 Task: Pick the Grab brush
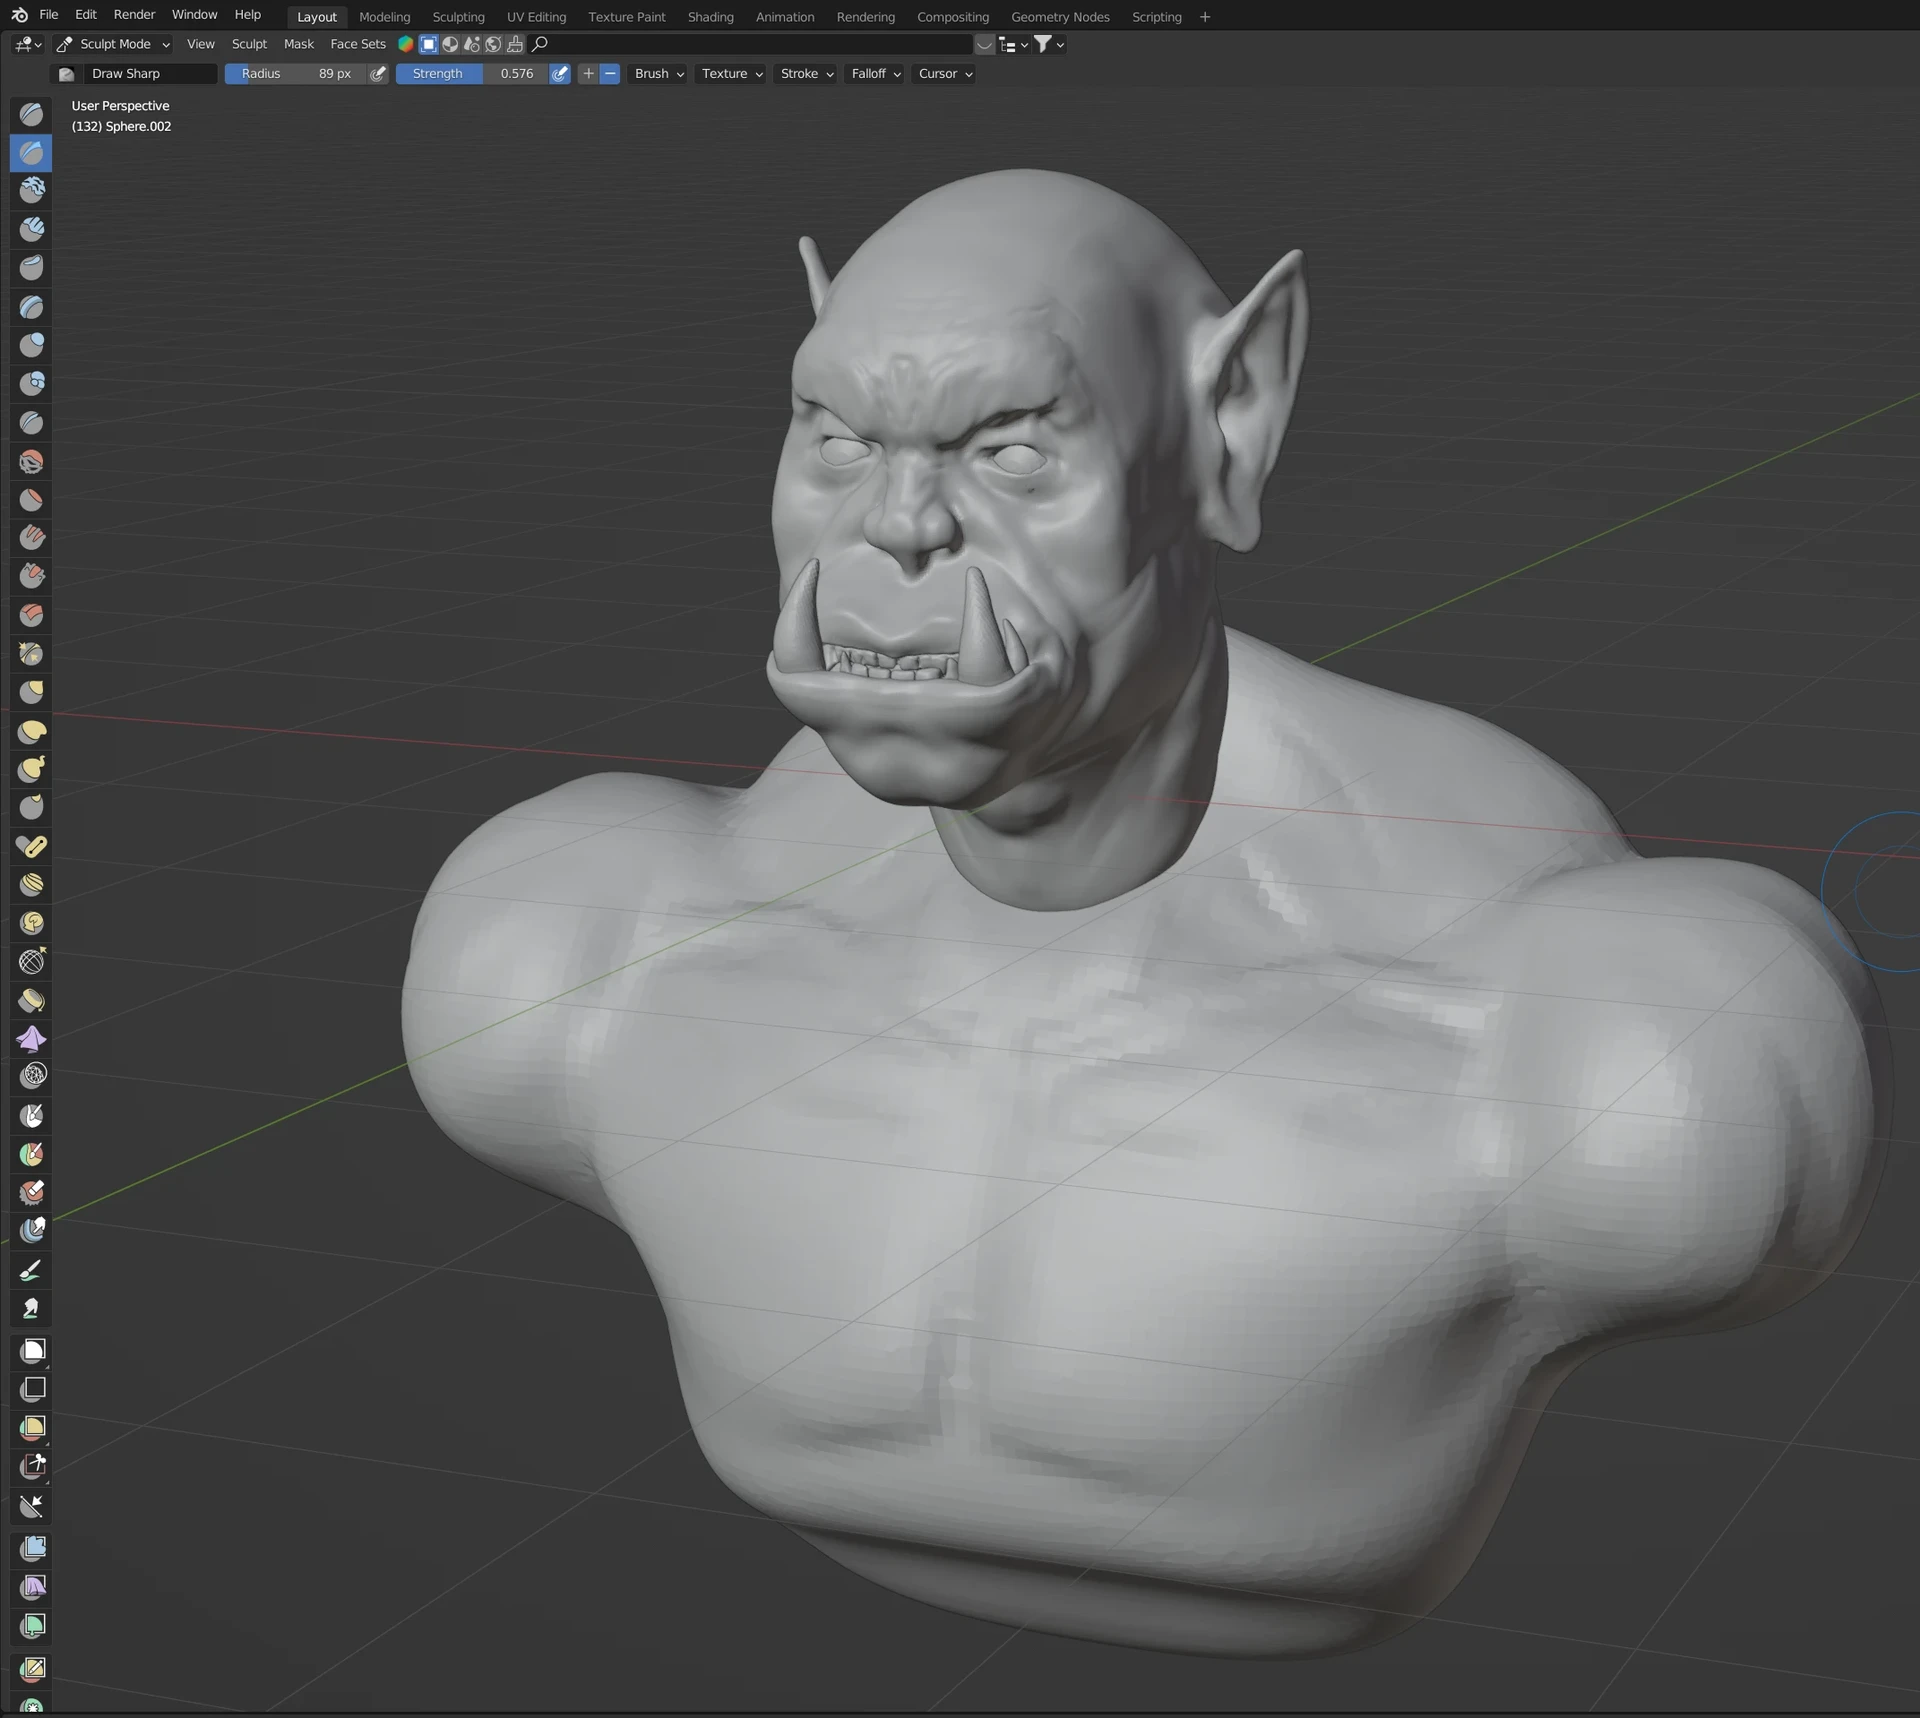point(31,692)
